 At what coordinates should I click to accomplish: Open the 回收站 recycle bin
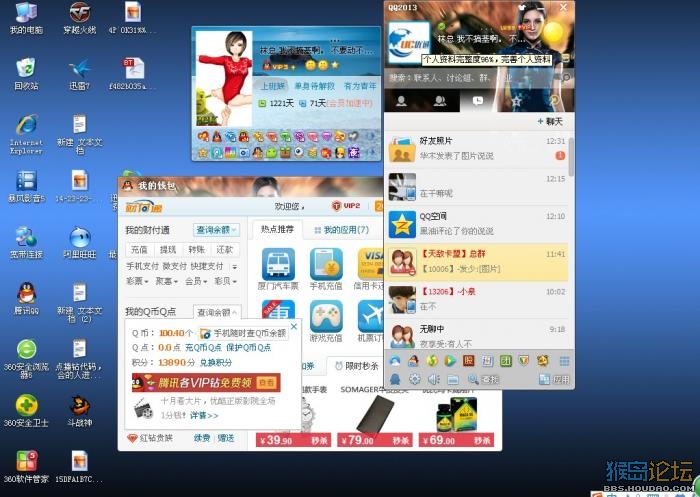click(26, 74)
